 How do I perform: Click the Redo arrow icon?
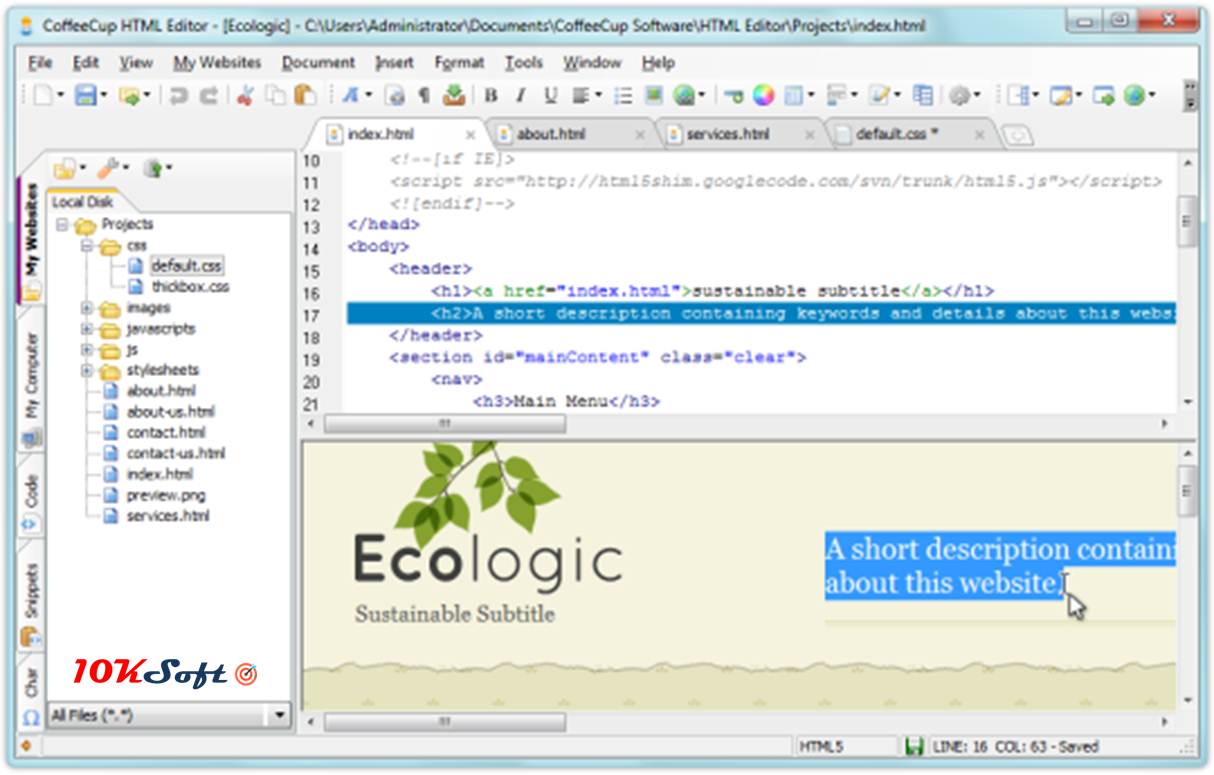tap(208, 95)
